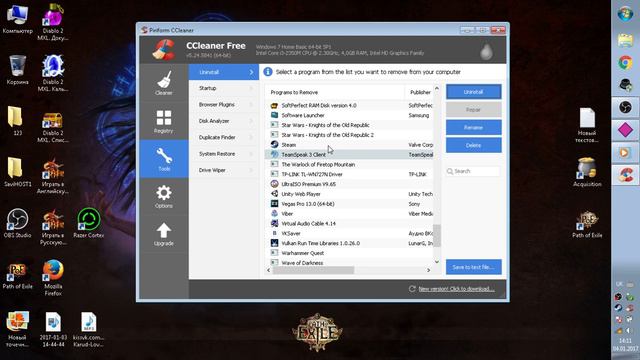Click Save to text file button
The width and height of the screenshot is (640, 360).
(x=473, y=267)
